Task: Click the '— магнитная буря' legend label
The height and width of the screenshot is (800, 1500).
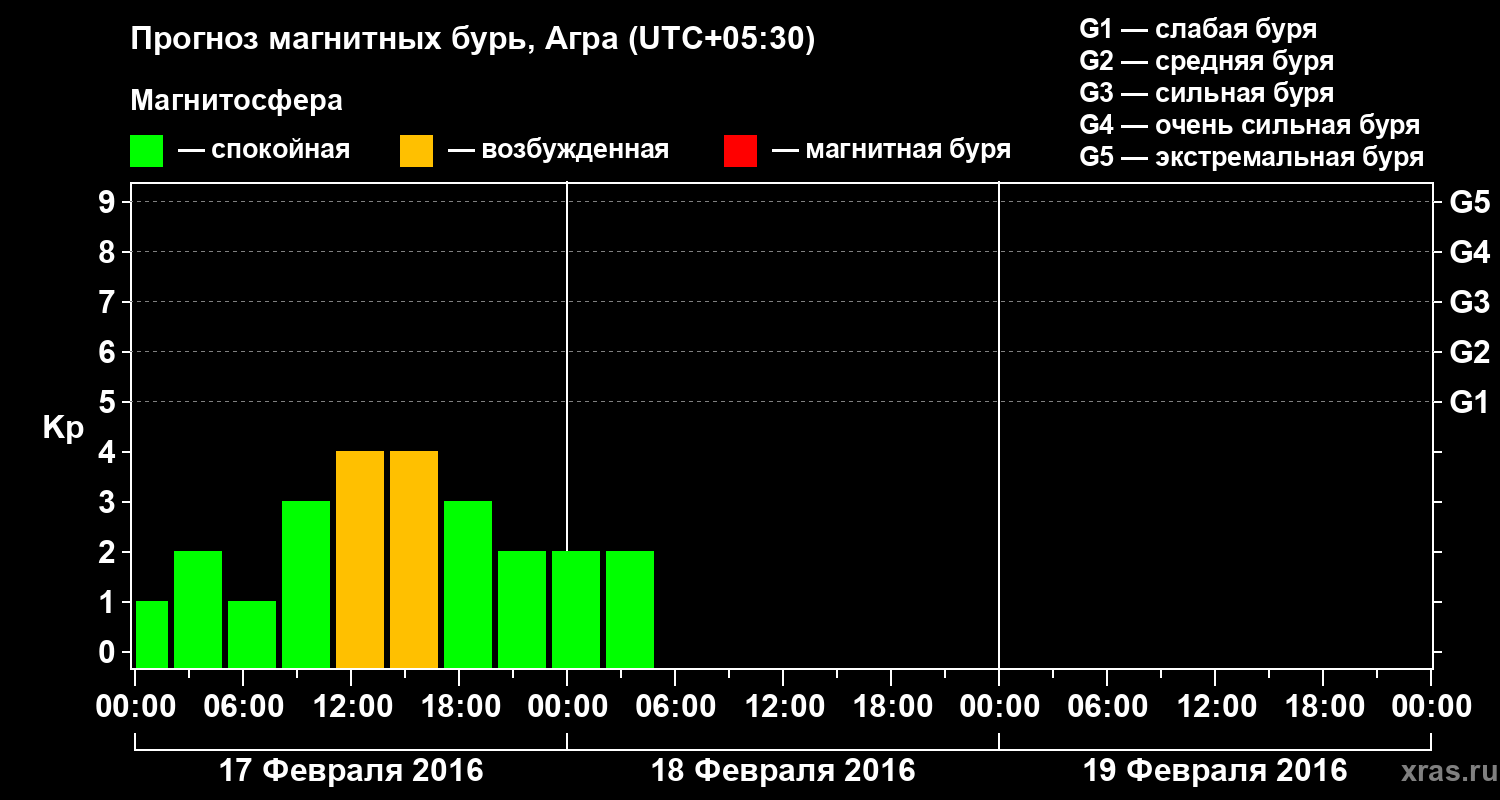Action: 891,150
